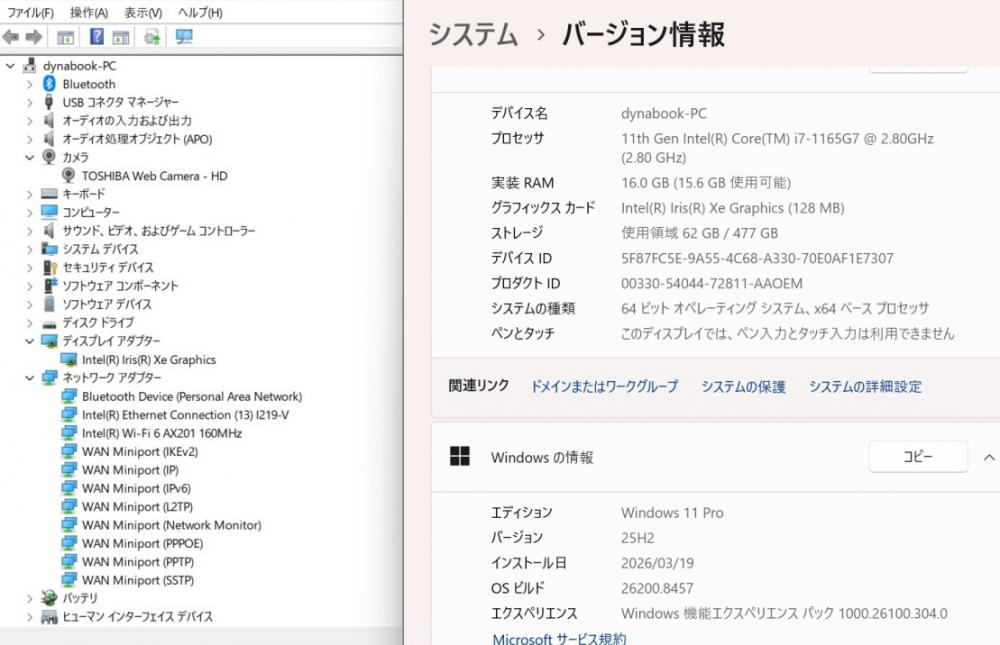Select WAN Miniport (L2TP)
The image size is (1000, 645).
click(x=137, y=507)
